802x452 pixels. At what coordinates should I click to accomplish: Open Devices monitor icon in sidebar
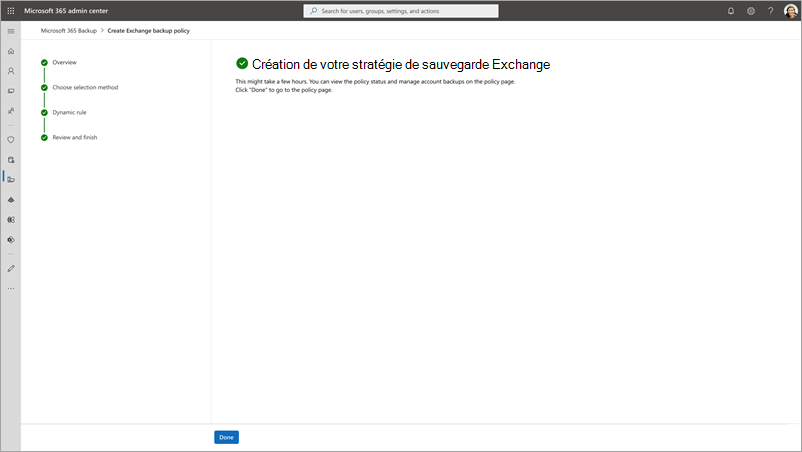click(11, 91)
